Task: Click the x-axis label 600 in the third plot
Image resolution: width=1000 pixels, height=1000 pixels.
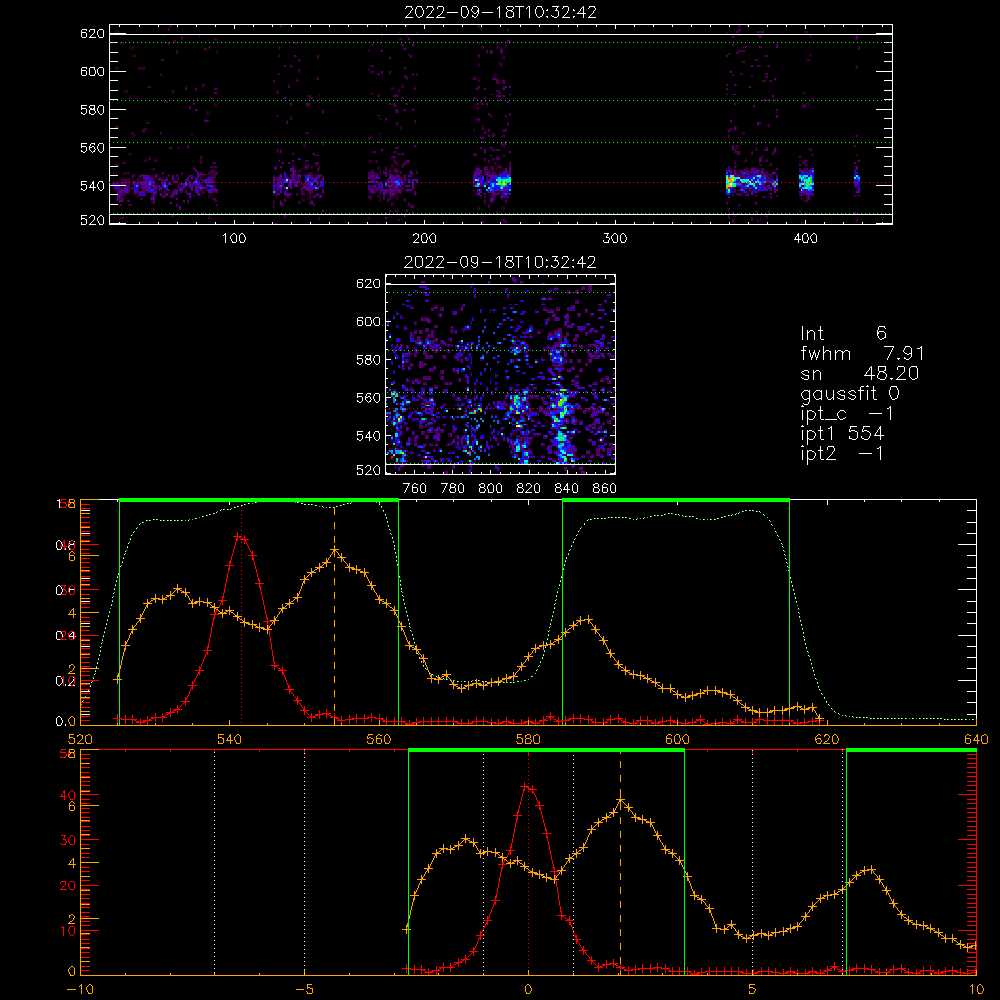Action: pos(677,740)
